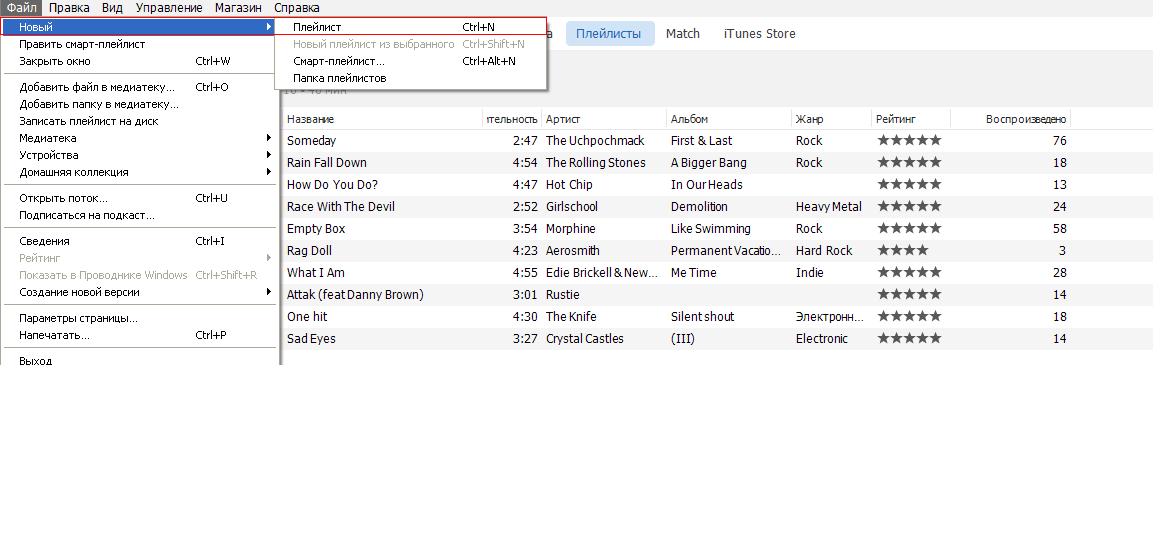
Task: Click artist The Rolling Stones
Action: 596,162
